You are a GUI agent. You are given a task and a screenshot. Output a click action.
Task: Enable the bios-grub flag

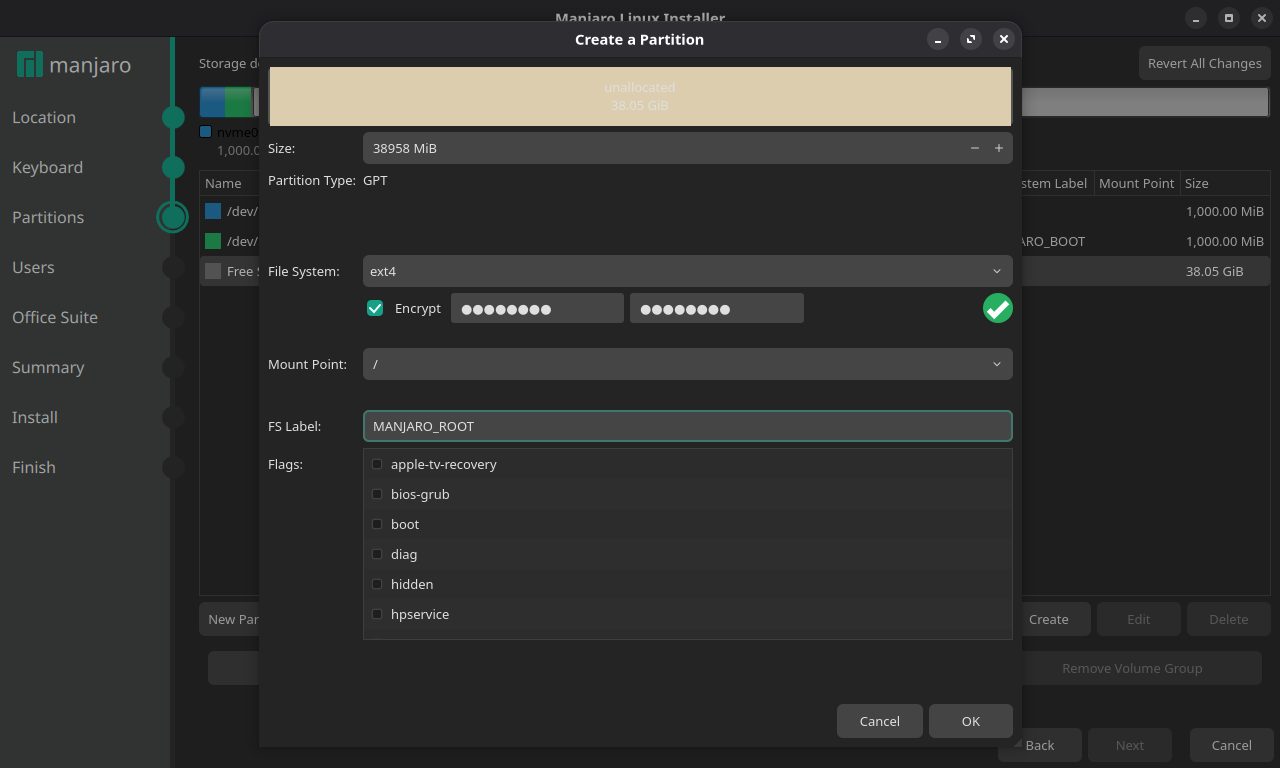click(x=377, y=494)
